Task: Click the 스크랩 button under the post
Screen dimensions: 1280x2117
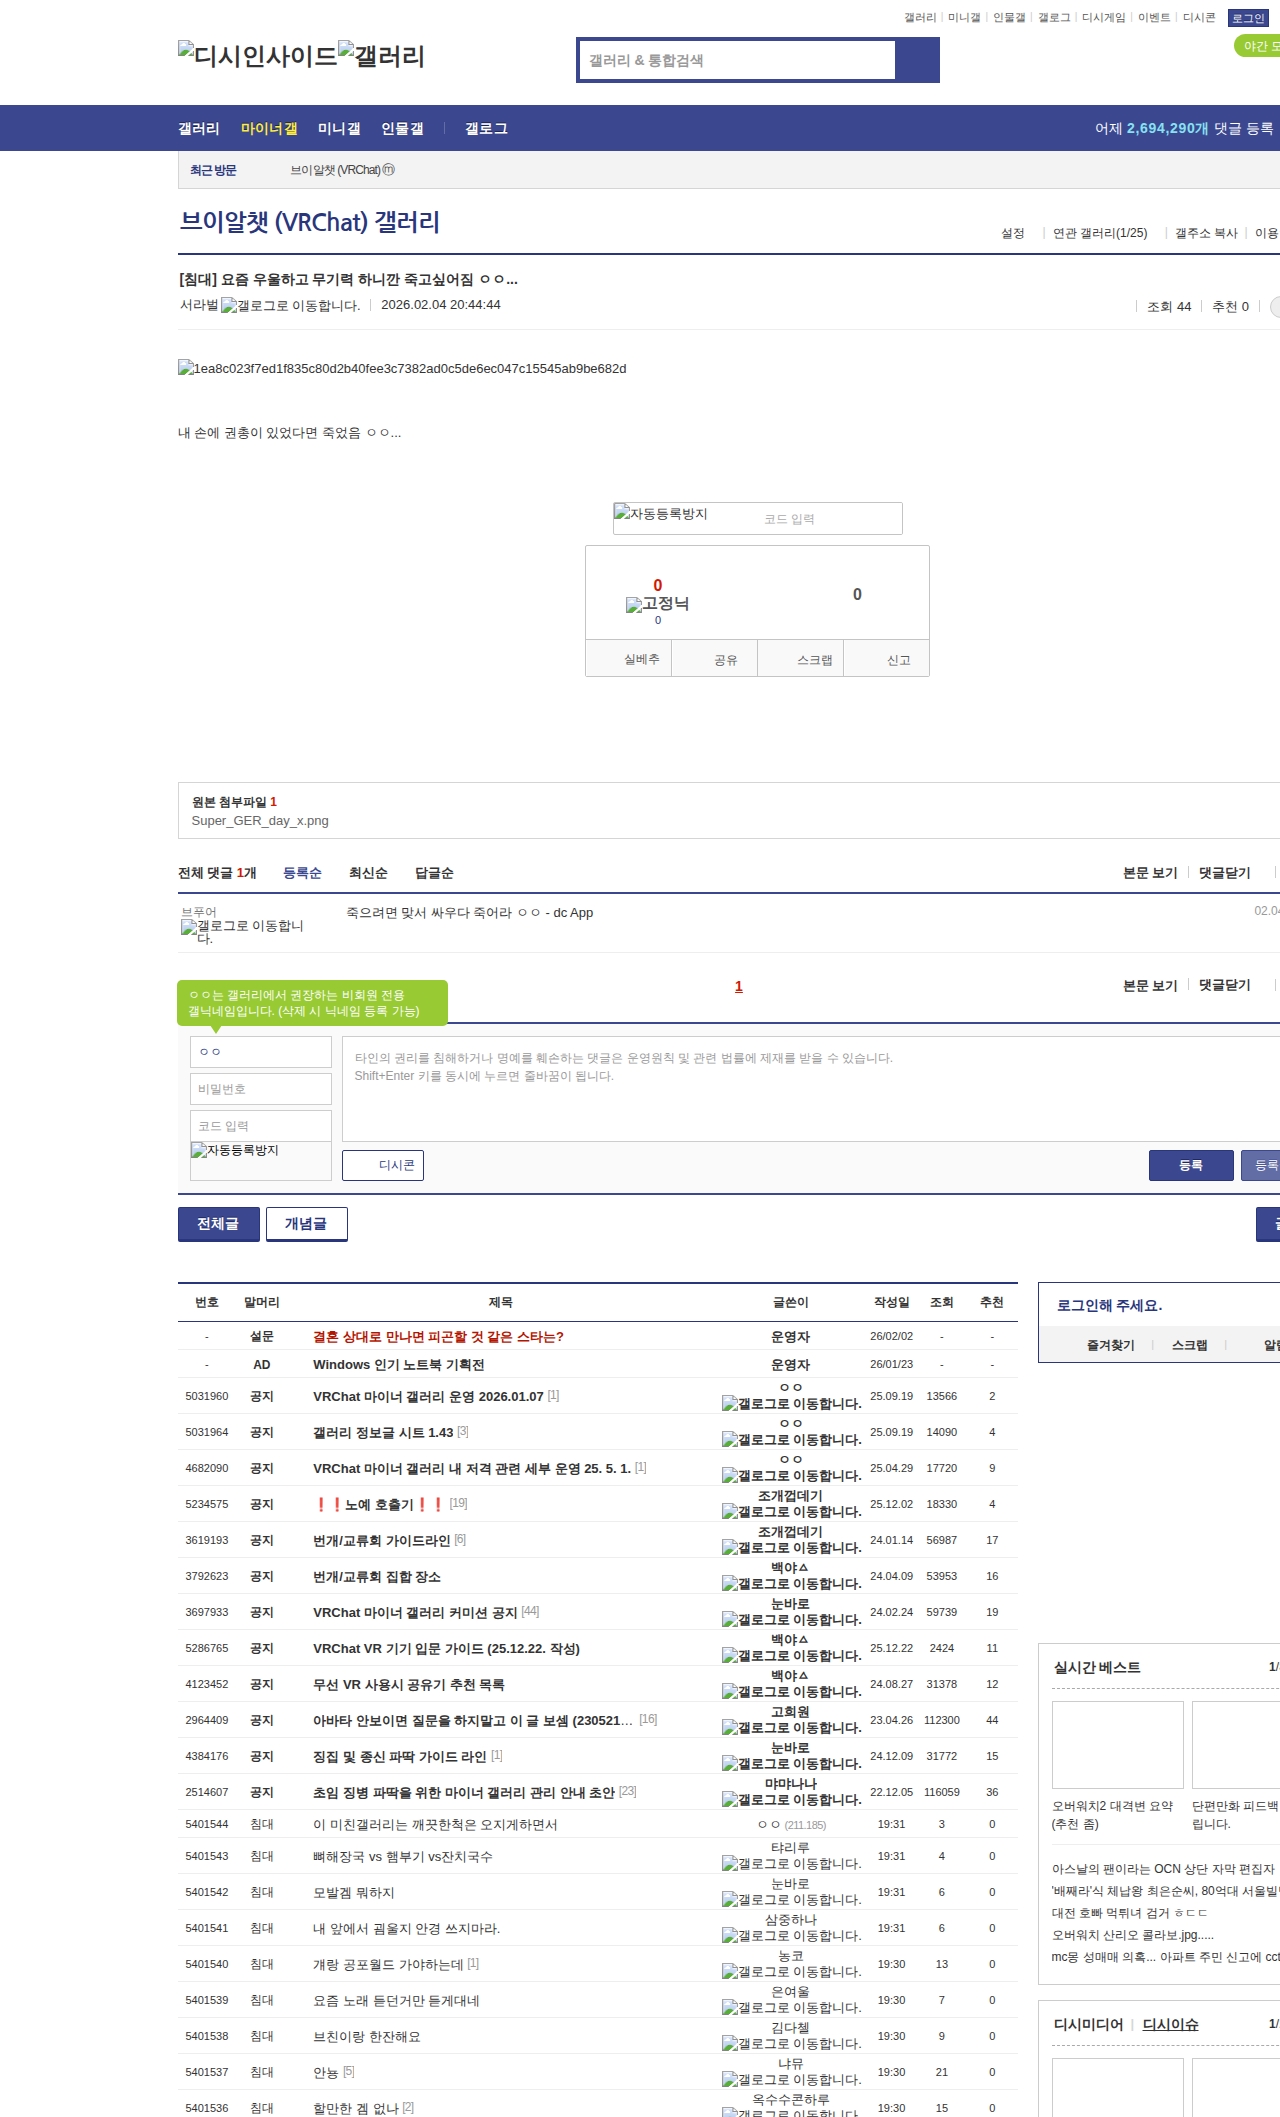Action: tap(814, 660)
